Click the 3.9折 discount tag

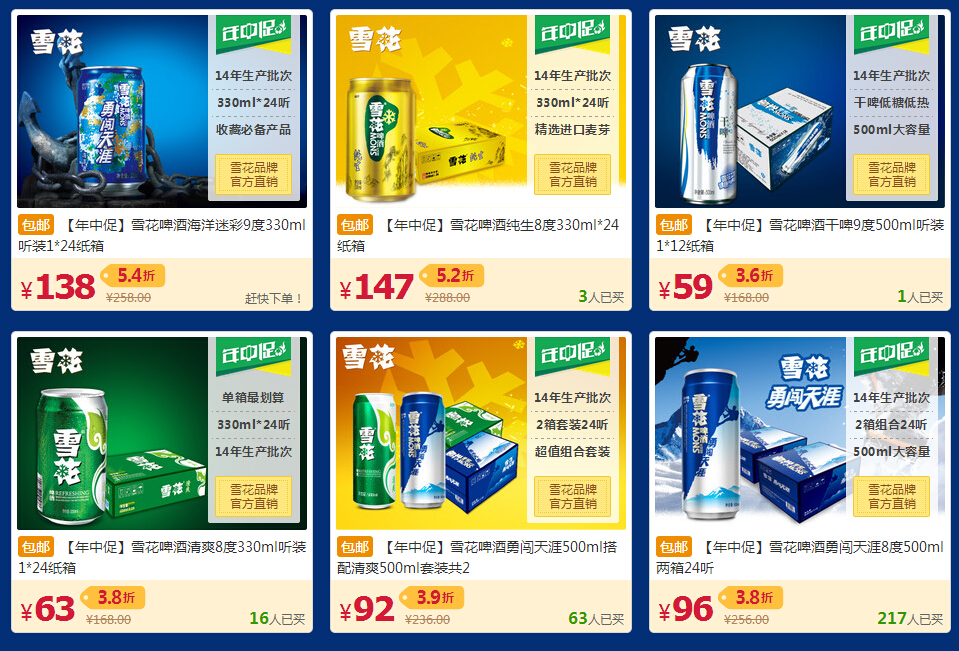tap(432, 598)
